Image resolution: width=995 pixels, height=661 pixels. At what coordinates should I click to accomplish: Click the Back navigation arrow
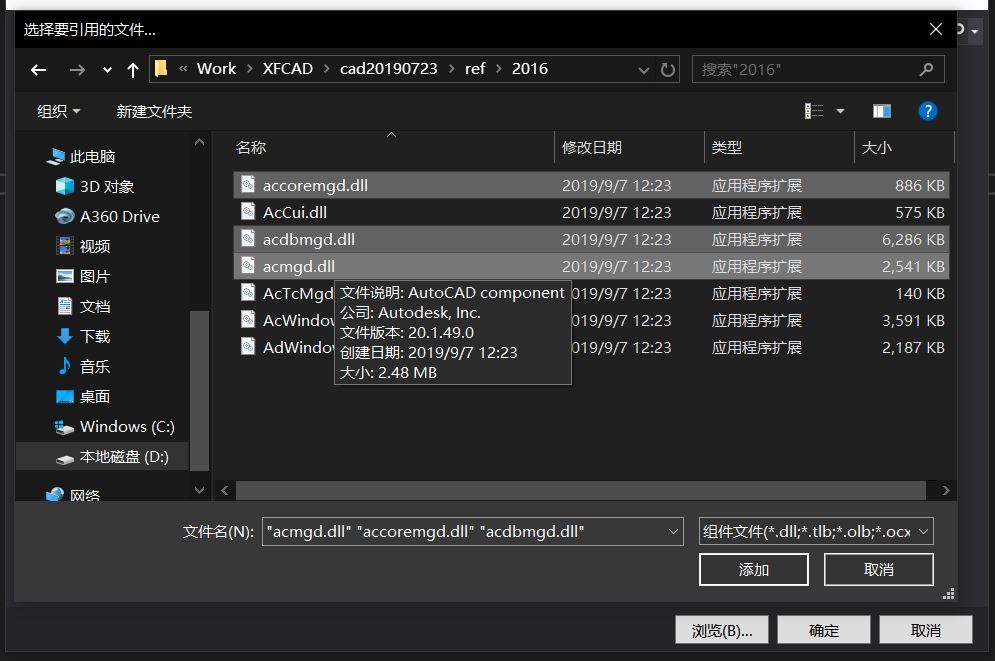[x=38, y=68]
